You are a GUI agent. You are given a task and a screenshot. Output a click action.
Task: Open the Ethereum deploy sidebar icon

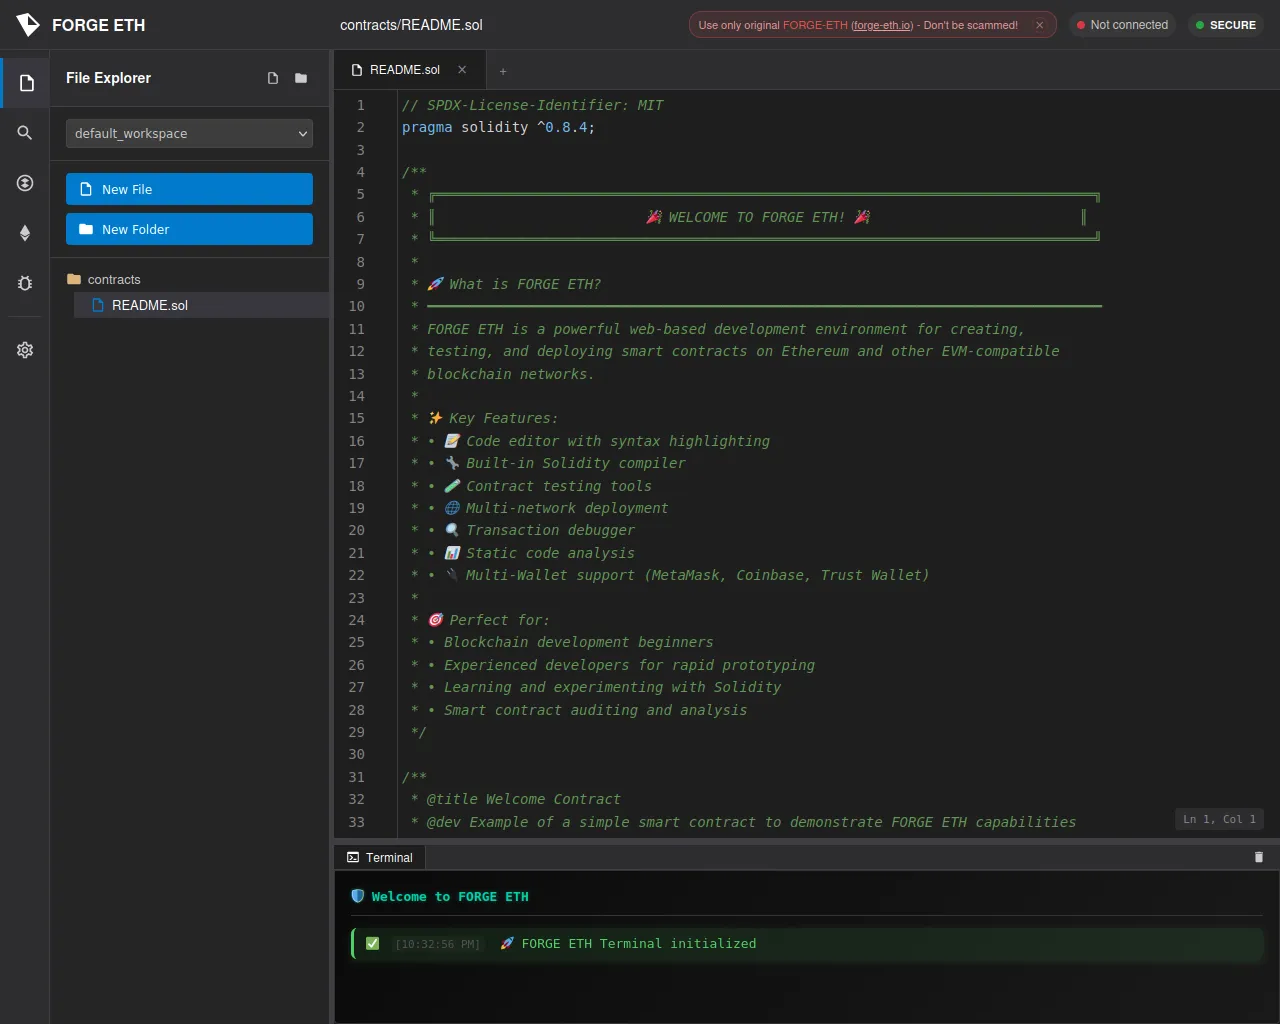click(25, 233)
